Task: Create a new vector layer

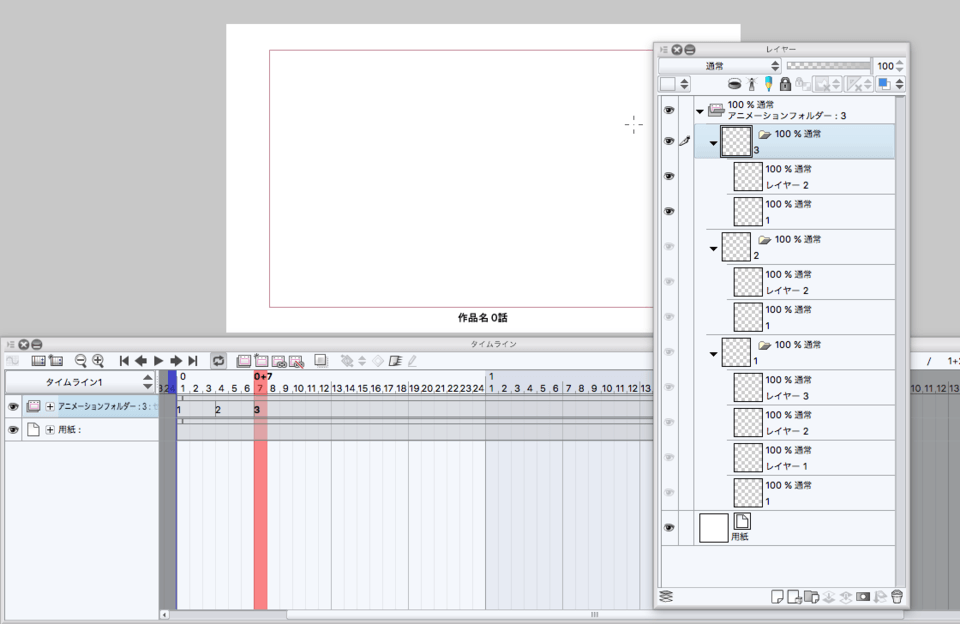Action: (794, 596)
